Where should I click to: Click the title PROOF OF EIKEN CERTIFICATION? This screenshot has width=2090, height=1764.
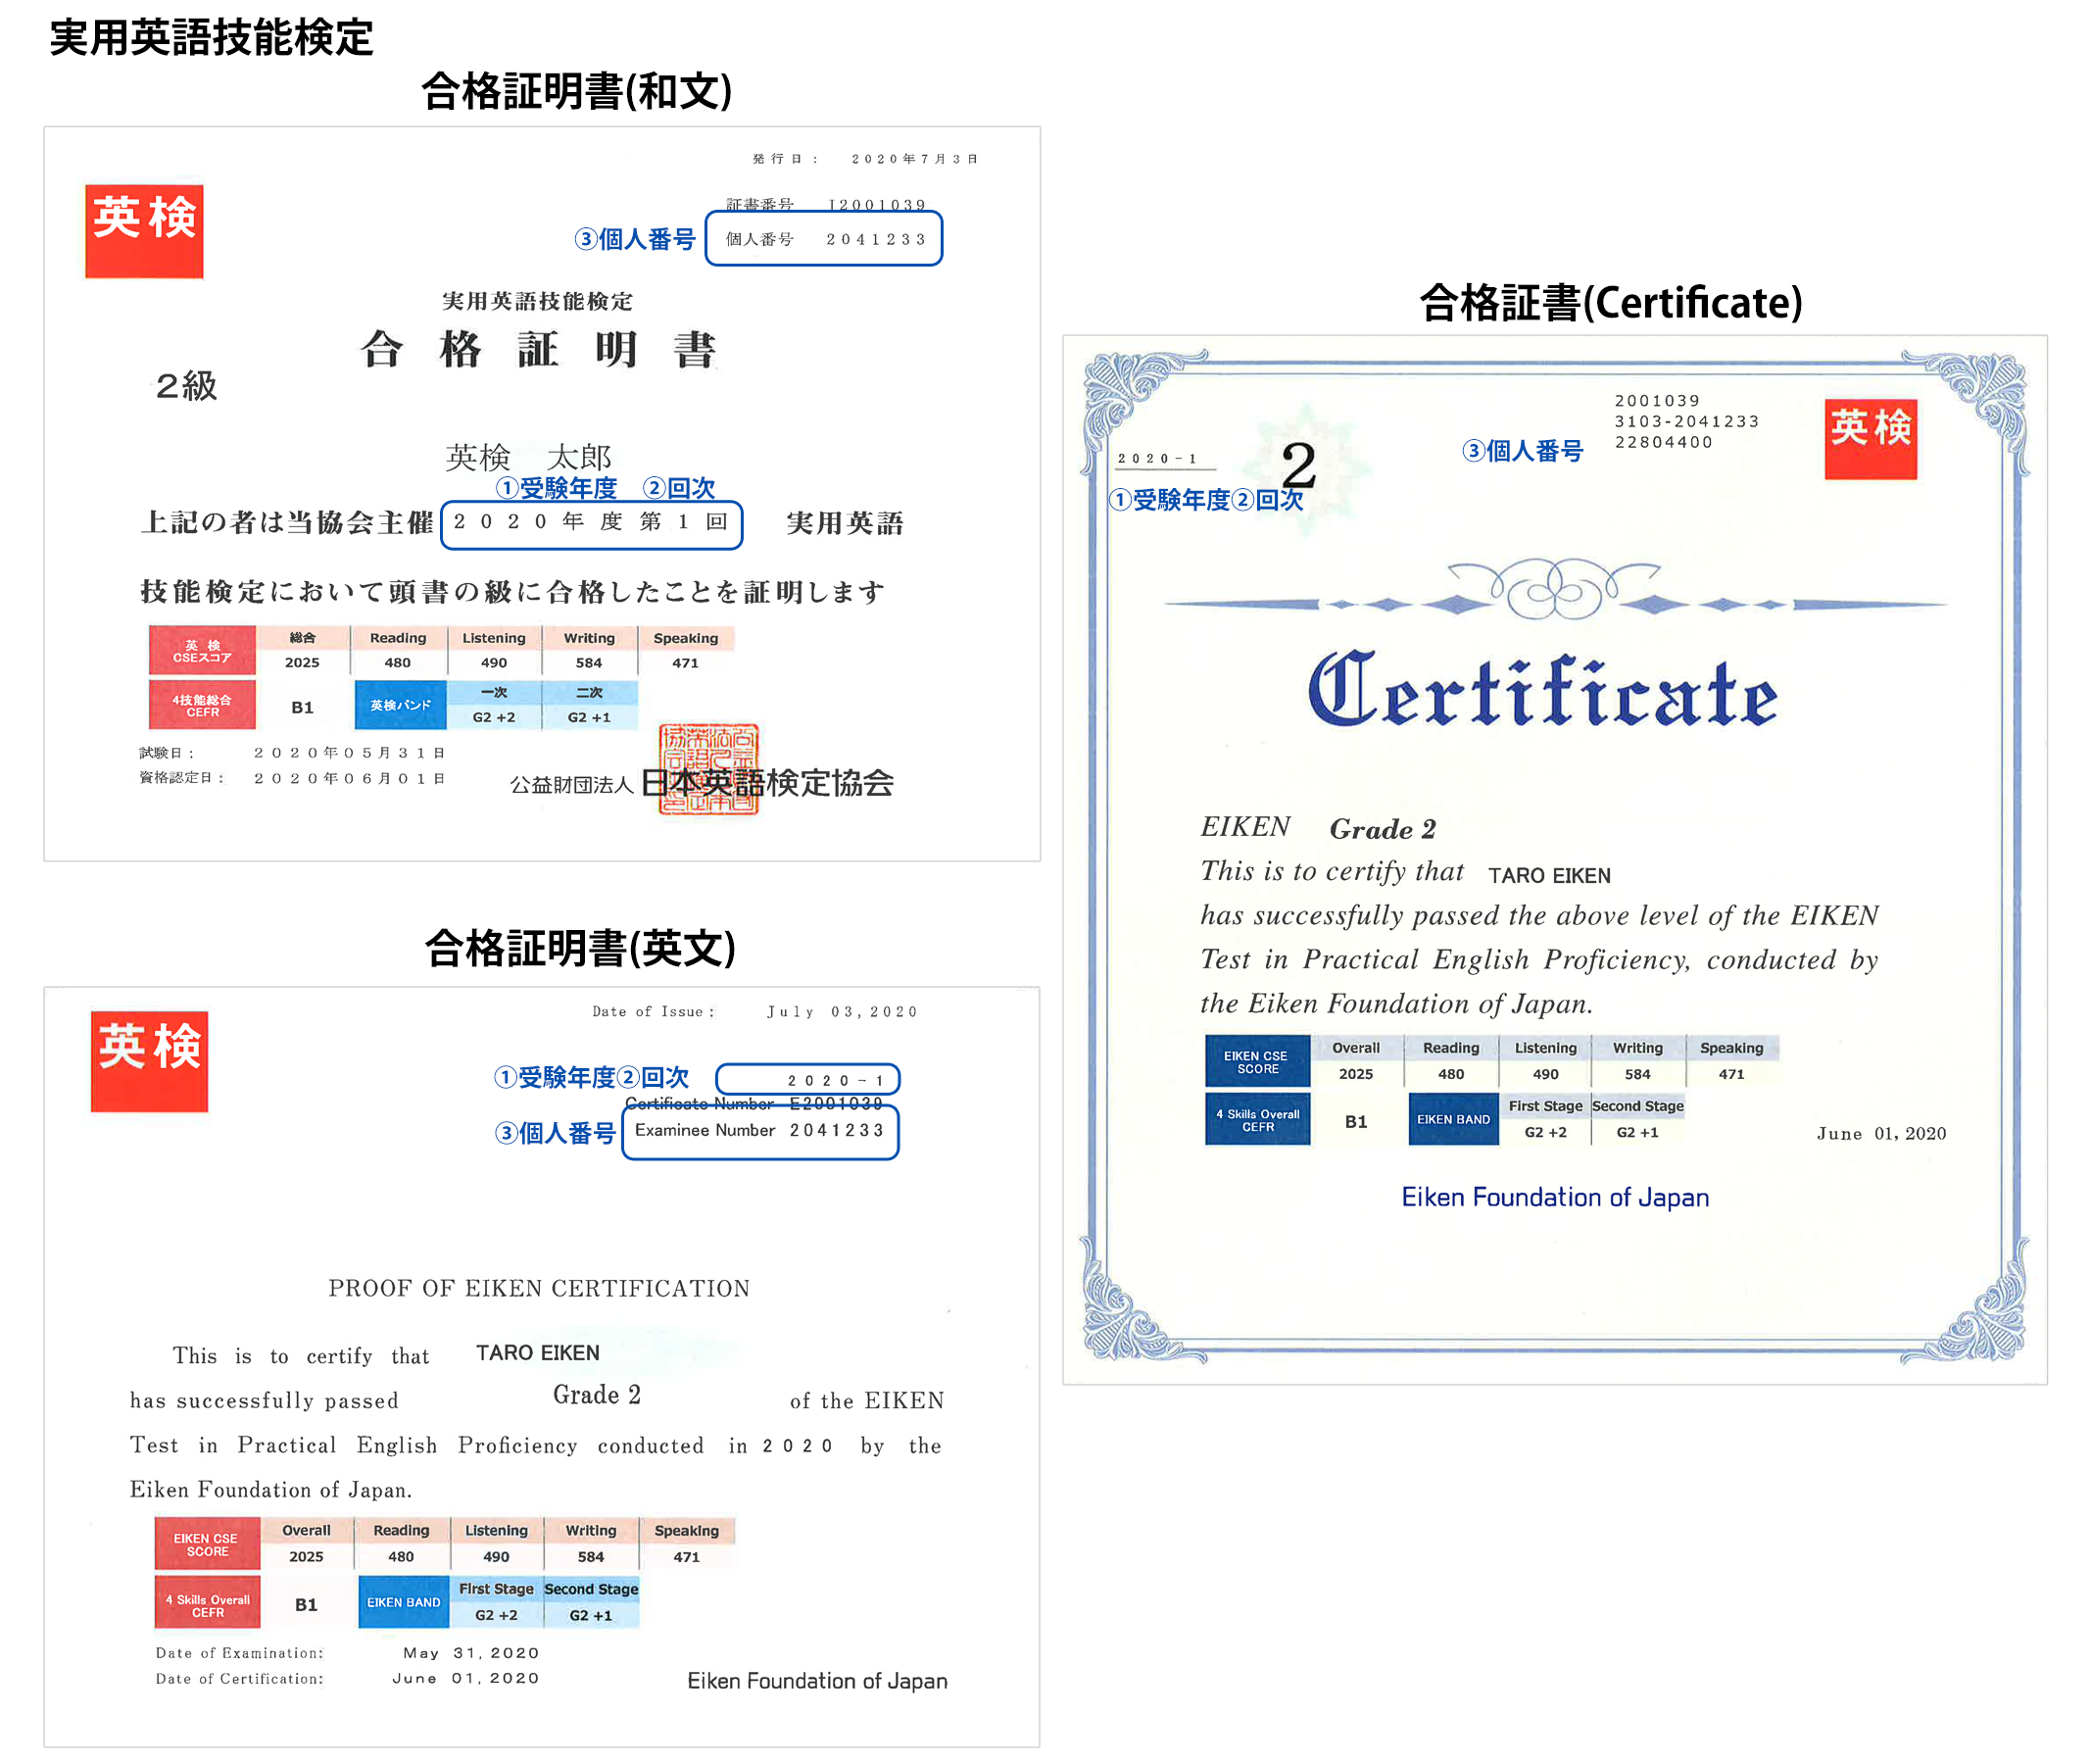pos(539,1288)
